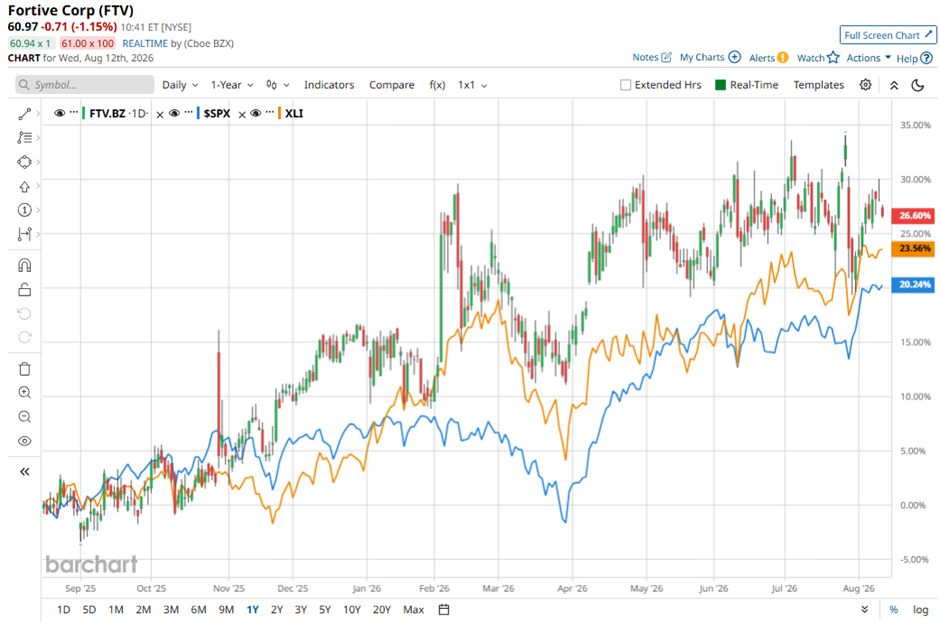The image size is (940, 625).
Task: Open the Full Screen Chart button
Action: (x=888, y=35)
